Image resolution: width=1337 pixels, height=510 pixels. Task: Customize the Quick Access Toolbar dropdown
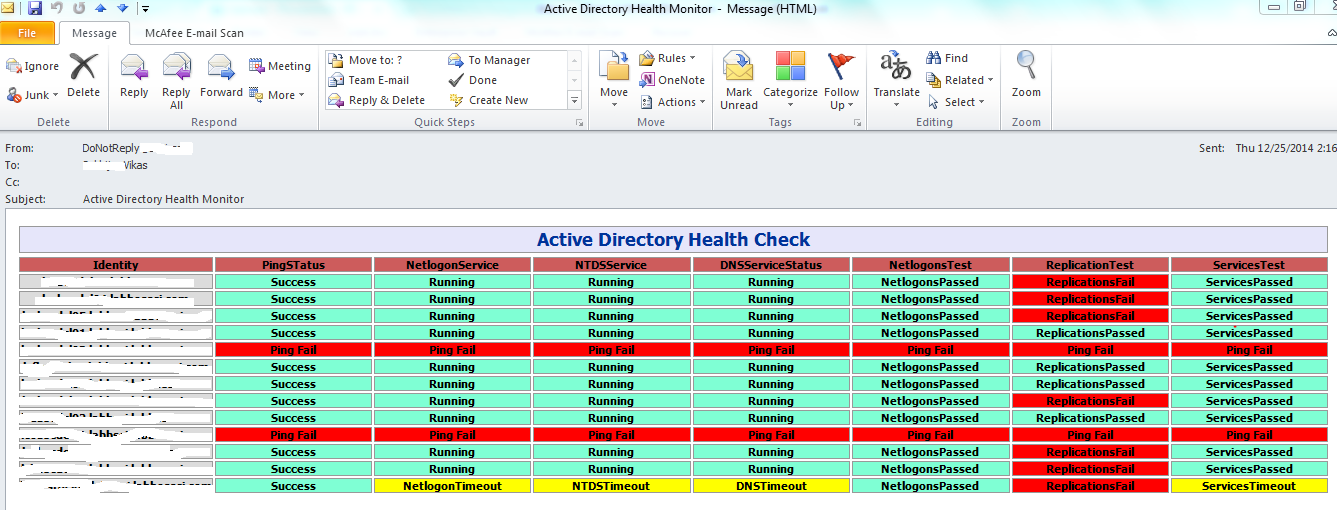tap(145, 9)
